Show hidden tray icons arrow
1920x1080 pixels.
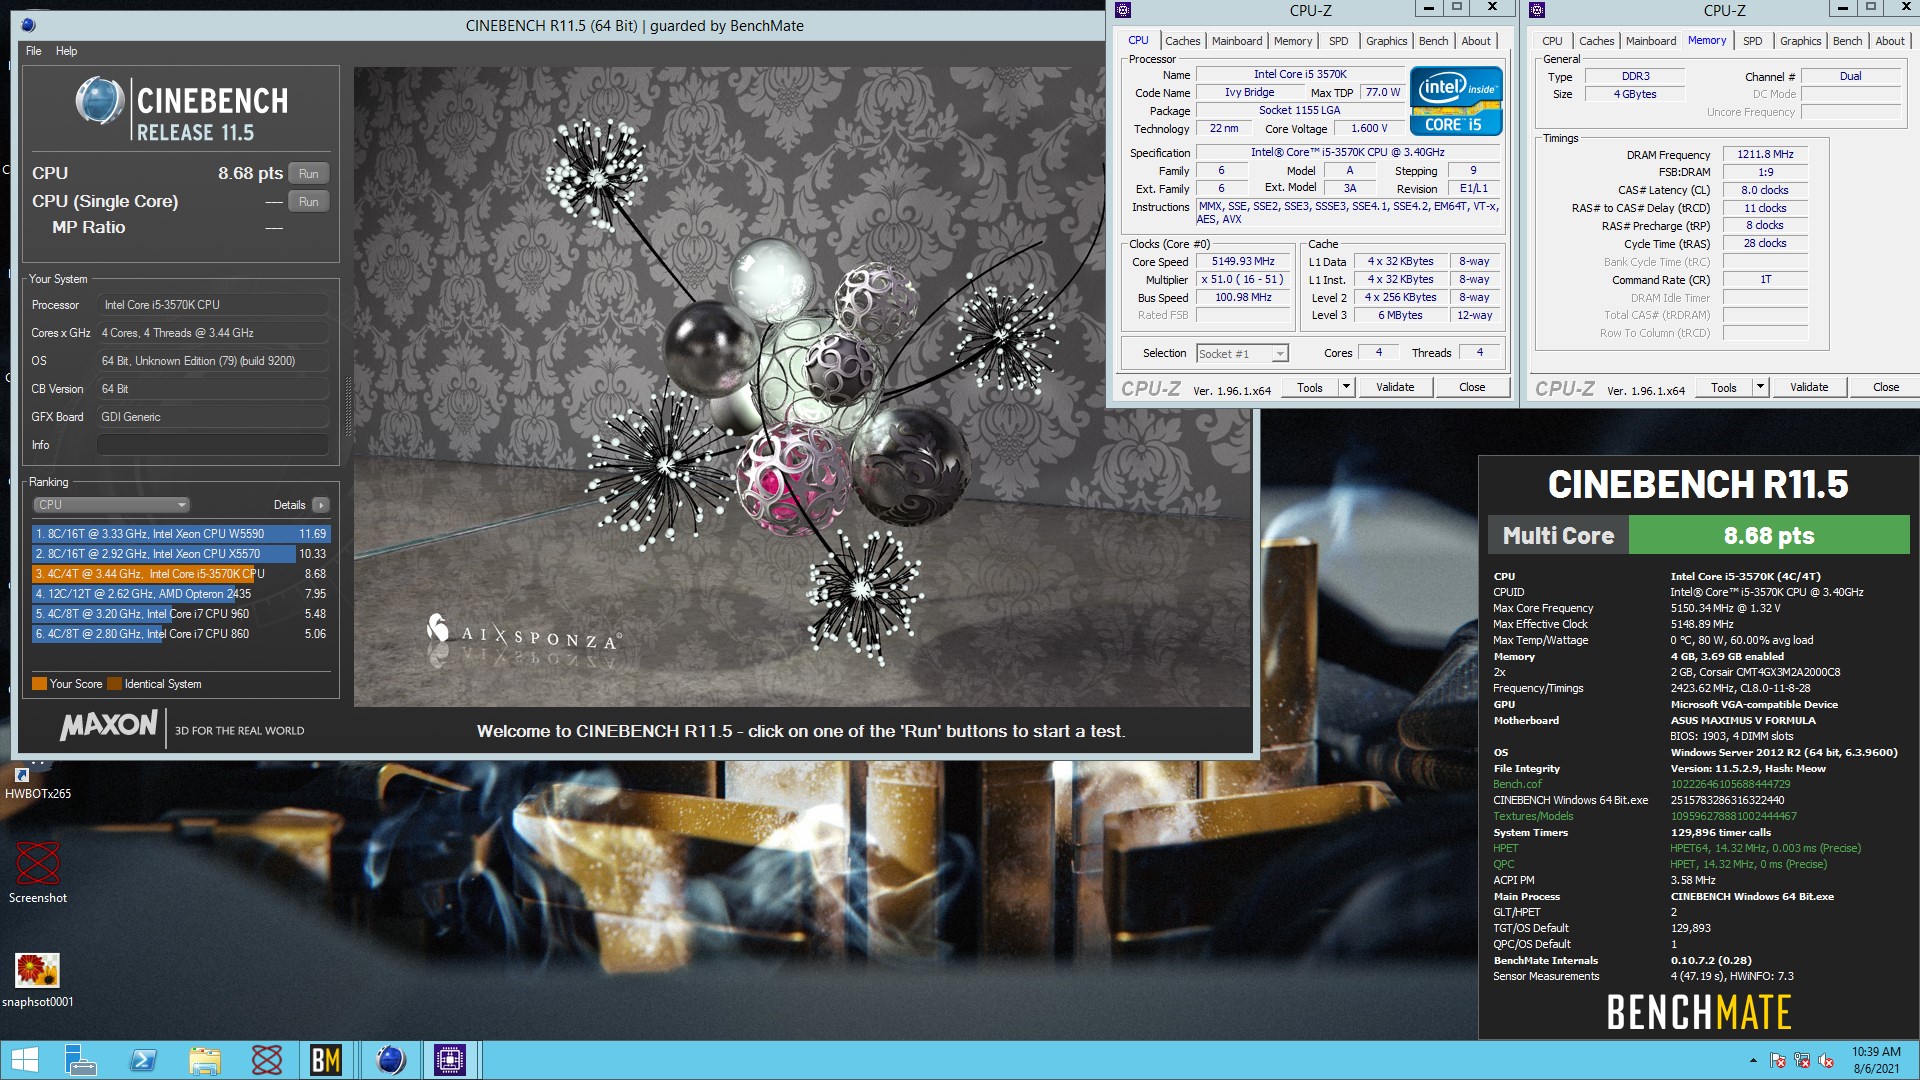click(1752, 1061)
